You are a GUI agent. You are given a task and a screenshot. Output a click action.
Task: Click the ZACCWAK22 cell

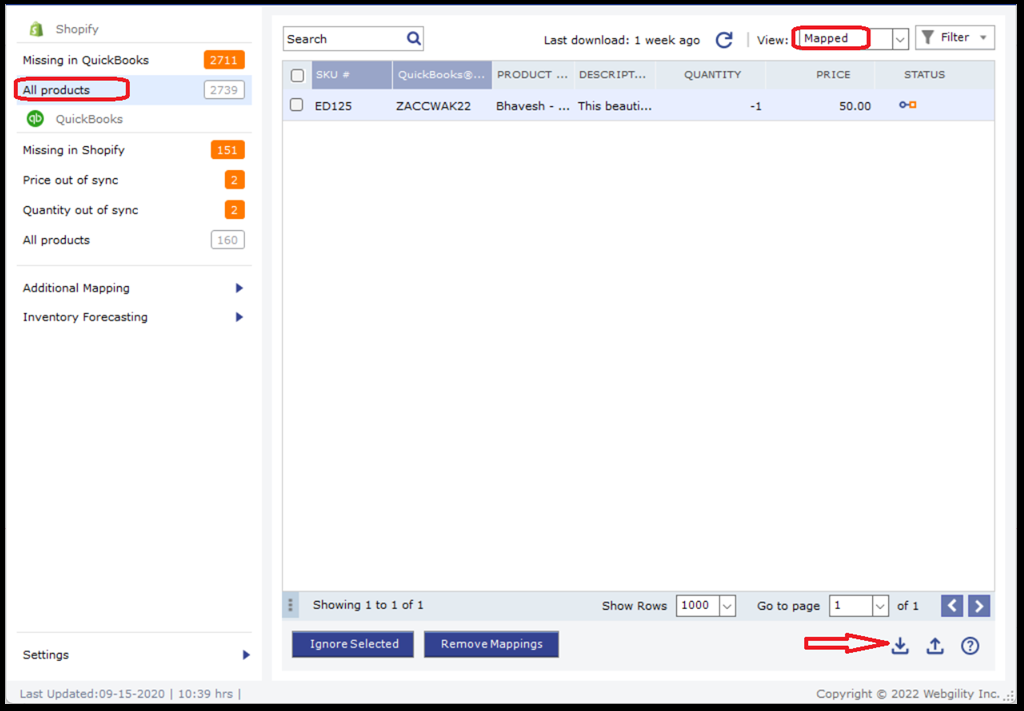[433, 106]
